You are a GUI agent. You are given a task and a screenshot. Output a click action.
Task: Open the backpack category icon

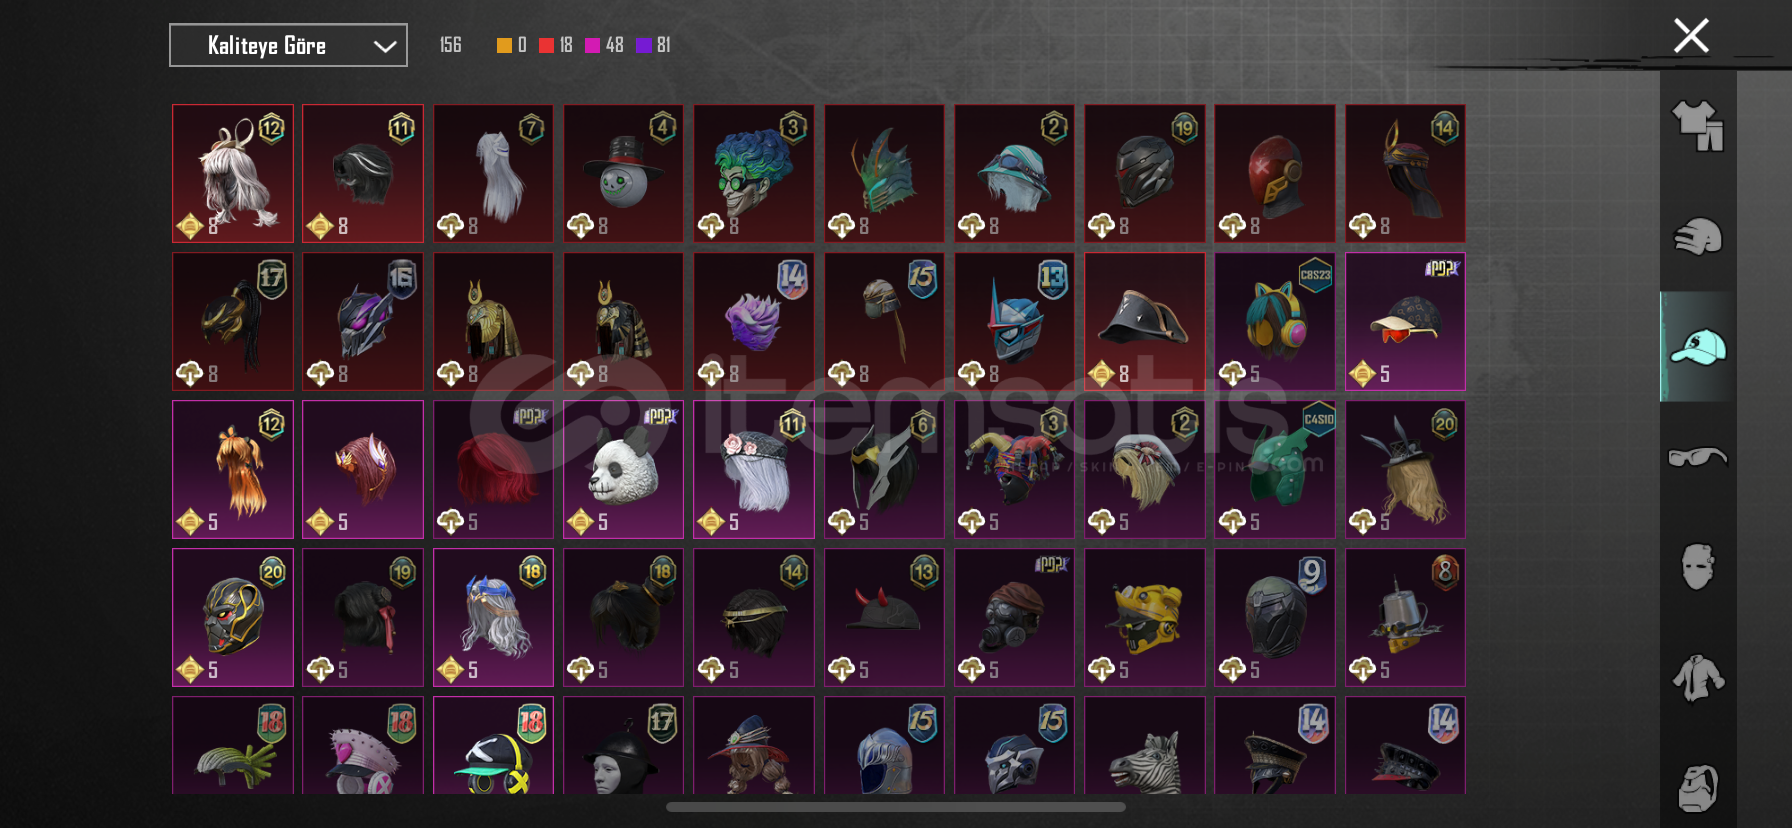coord(1698,788)
